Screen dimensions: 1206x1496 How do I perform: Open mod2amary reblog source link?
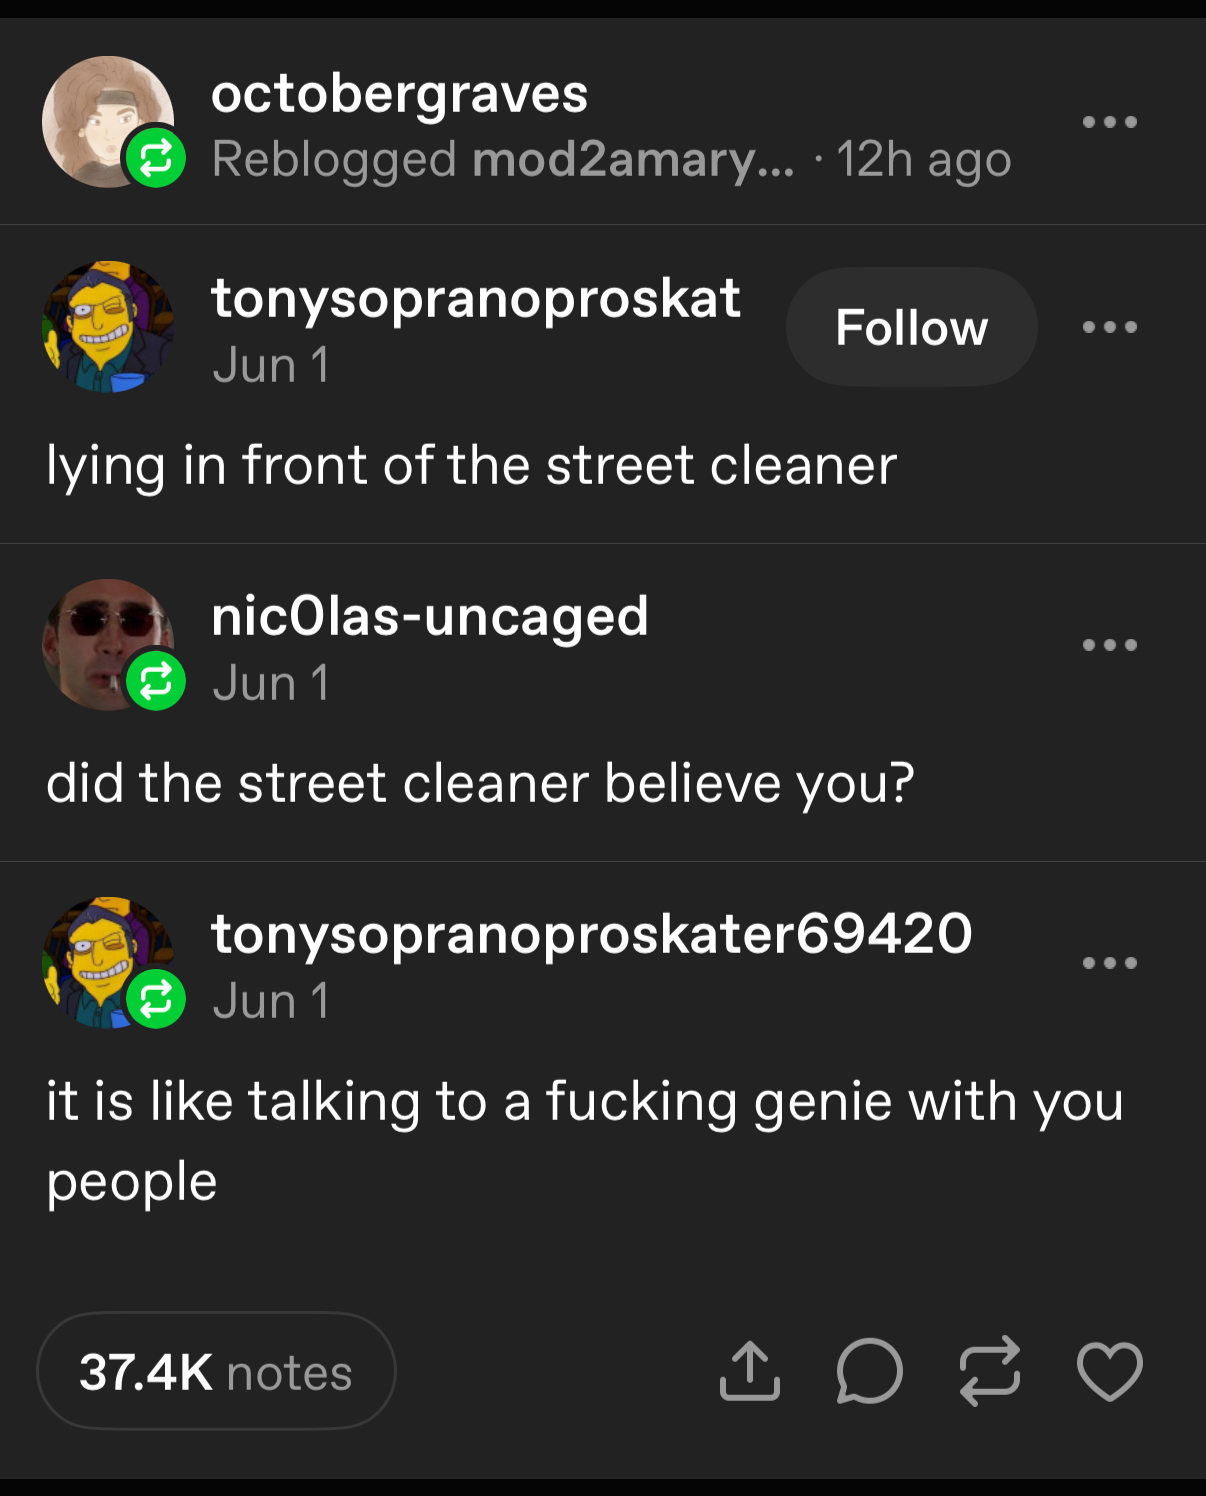[x=632, y=160]
